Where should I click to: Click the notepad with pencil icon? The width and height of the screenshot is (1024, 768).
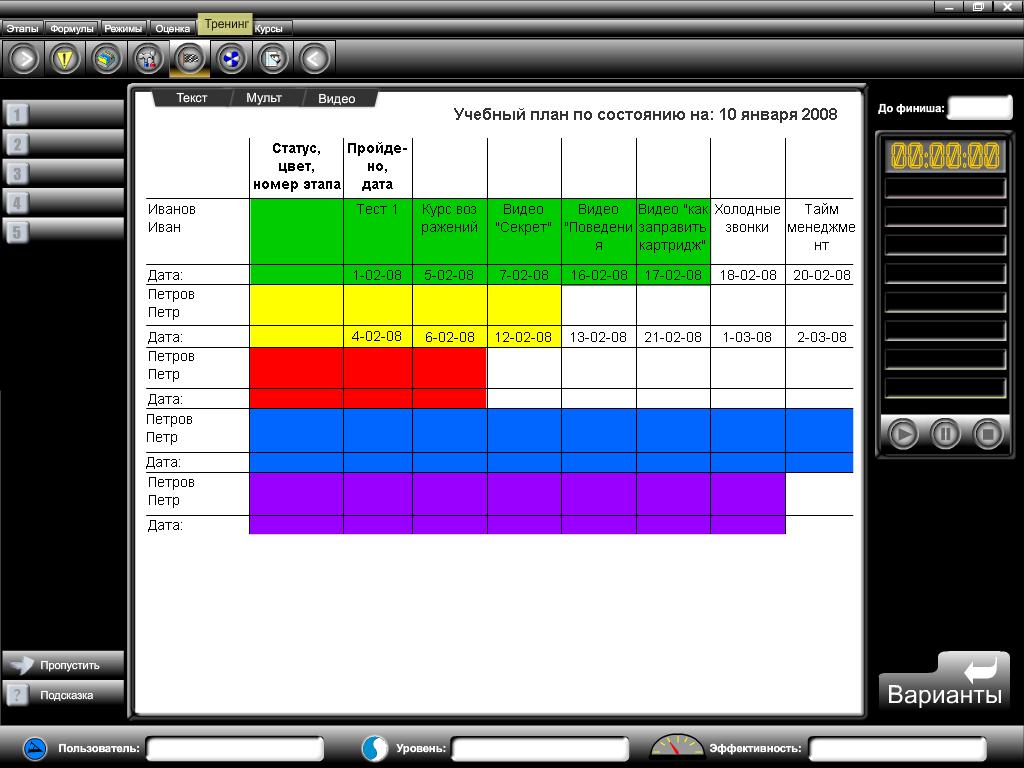[273, 59]
